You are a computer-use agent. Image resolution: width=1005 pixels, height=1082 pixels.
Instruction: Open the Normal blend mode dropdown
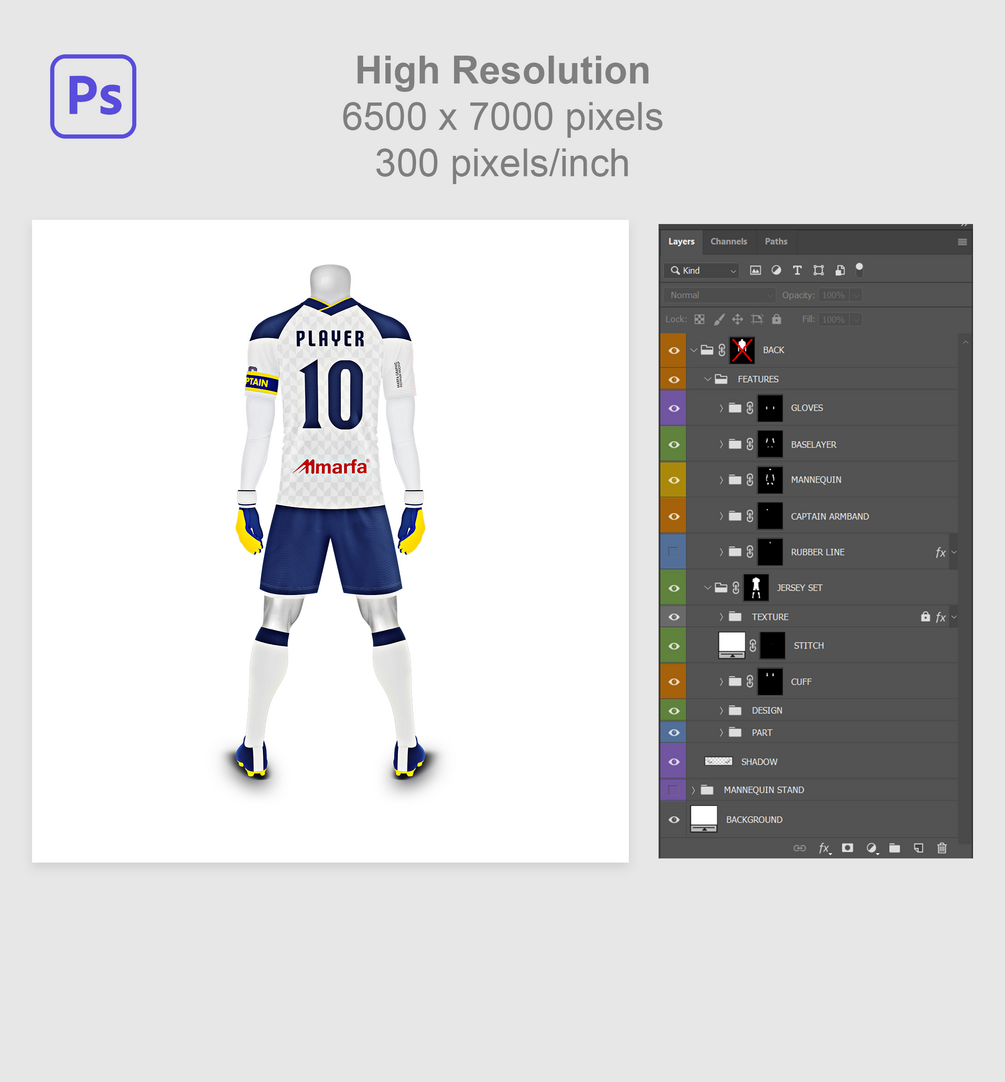(720, 295)
